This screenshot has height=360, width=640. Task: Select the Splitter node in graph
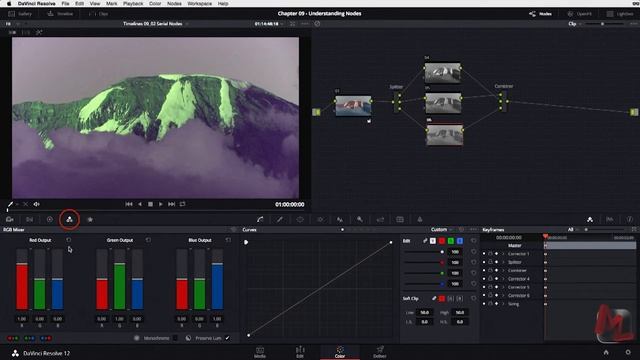tap(397, 102)
